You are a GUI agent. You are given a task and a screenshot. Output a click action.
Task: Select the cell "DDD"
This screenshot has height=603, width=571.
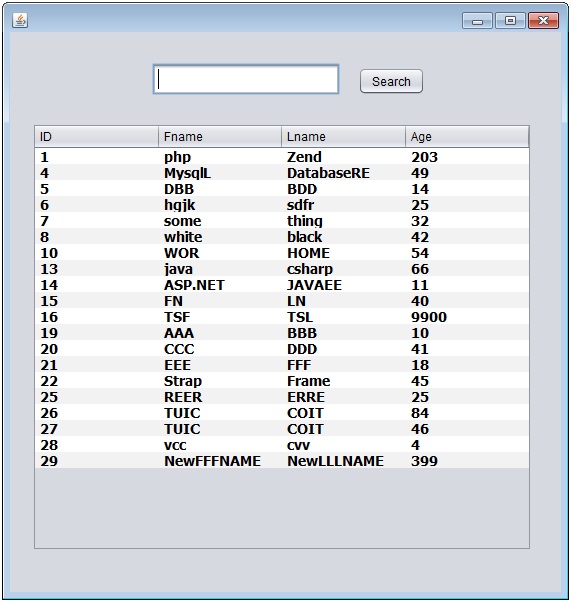[343, 349]
